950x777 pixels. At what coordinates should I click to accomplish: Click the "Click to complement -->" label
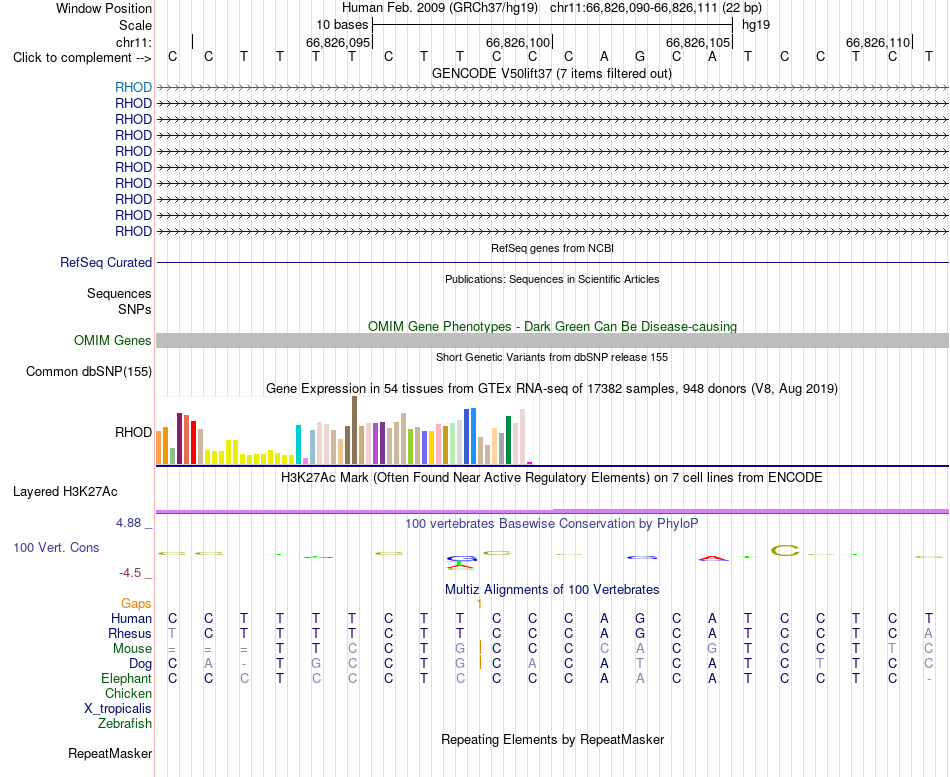click(82, 58)
